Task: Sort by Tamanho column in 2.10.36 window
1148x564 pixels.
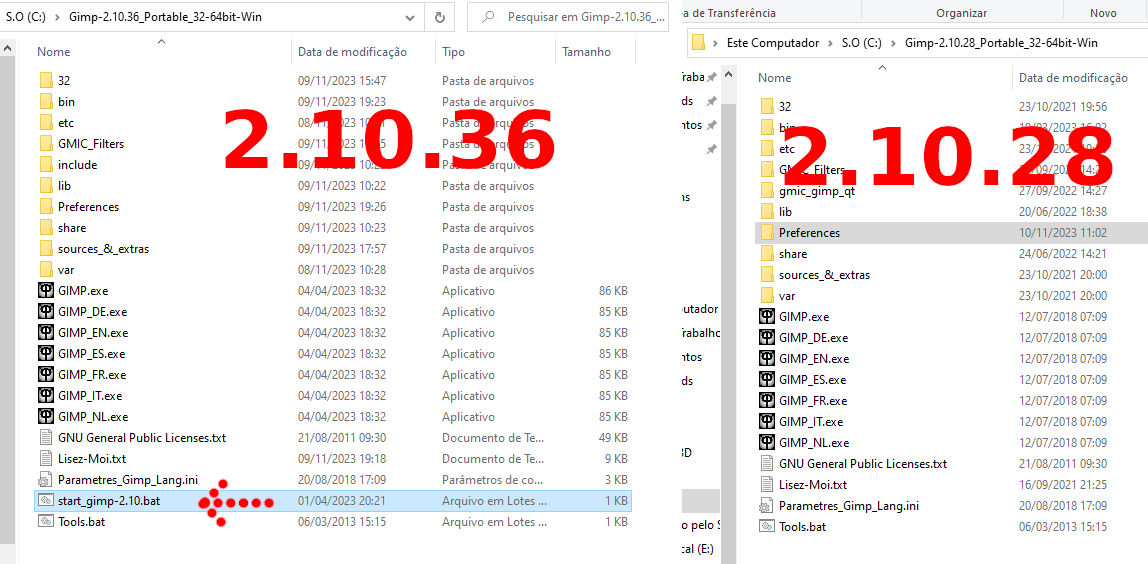Action: point(586,52)
